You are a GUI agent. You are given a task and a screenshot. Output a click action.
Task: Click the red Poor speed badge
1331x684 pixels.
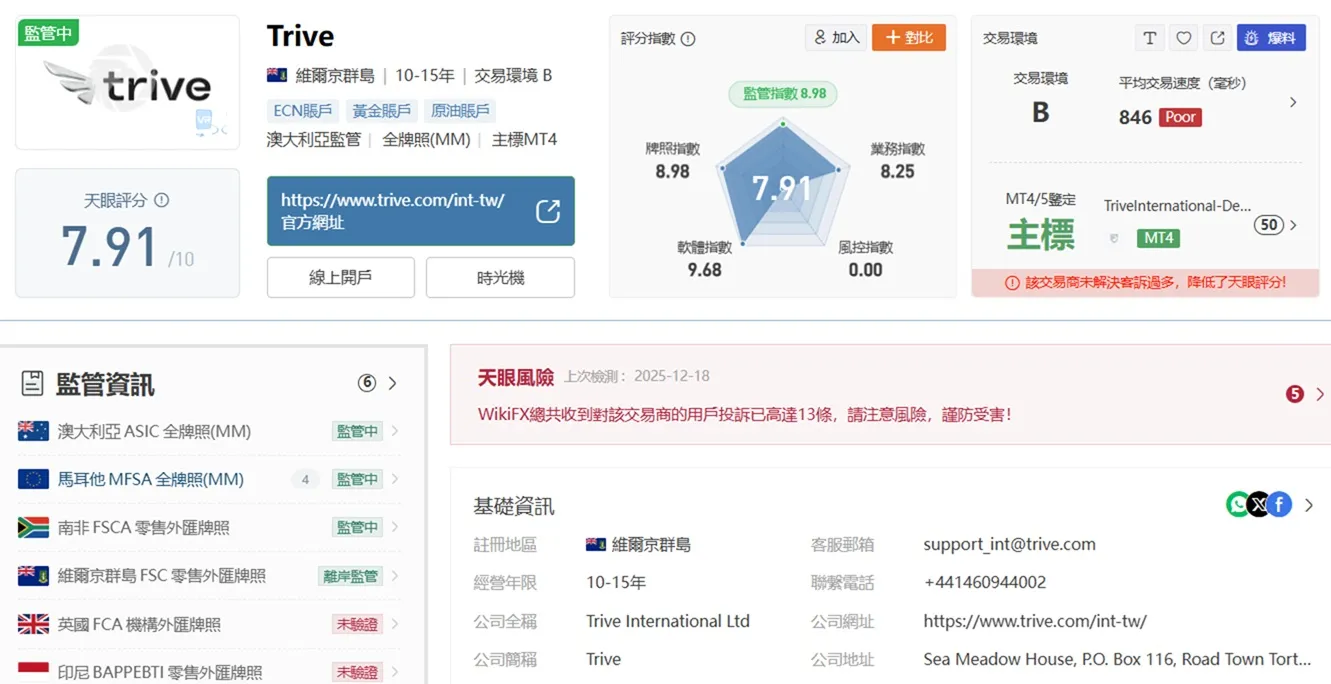pos(1180,117)
